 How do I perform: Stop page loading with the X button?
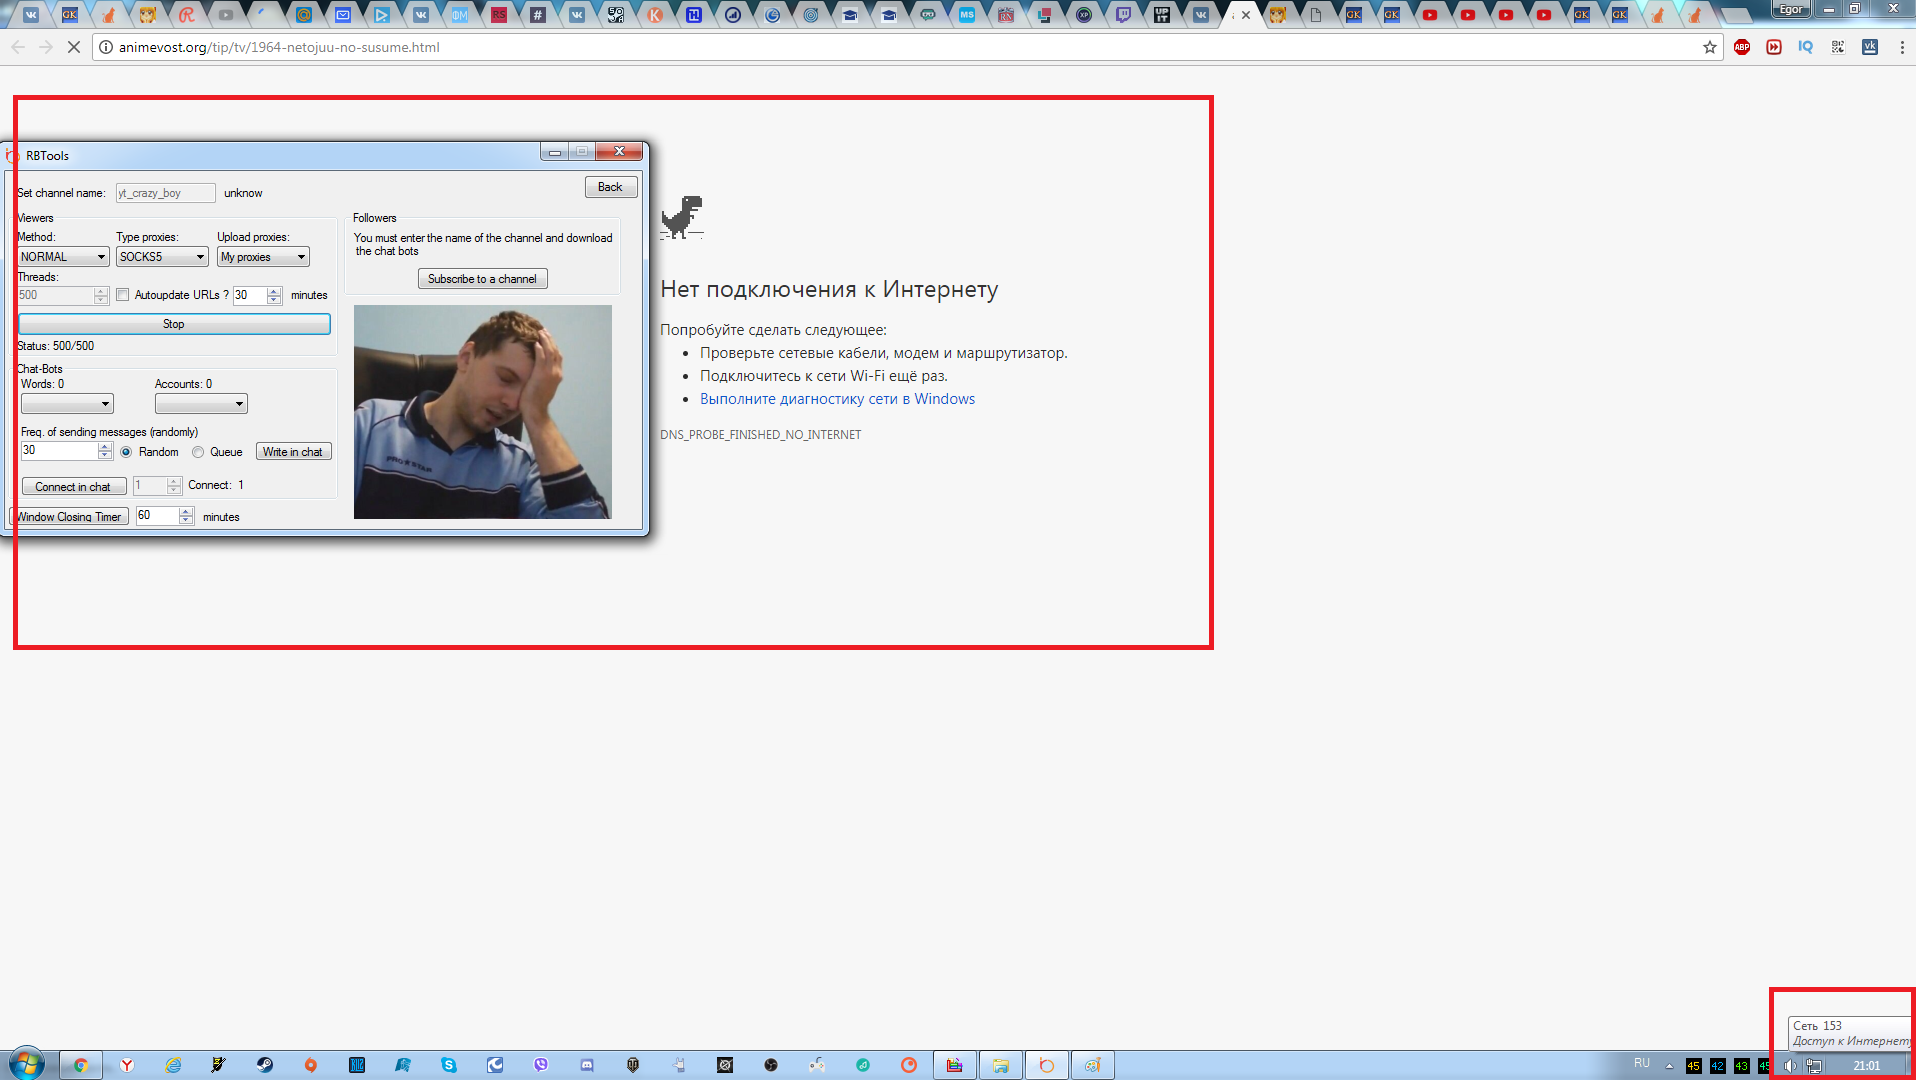(x=73, y=47)
